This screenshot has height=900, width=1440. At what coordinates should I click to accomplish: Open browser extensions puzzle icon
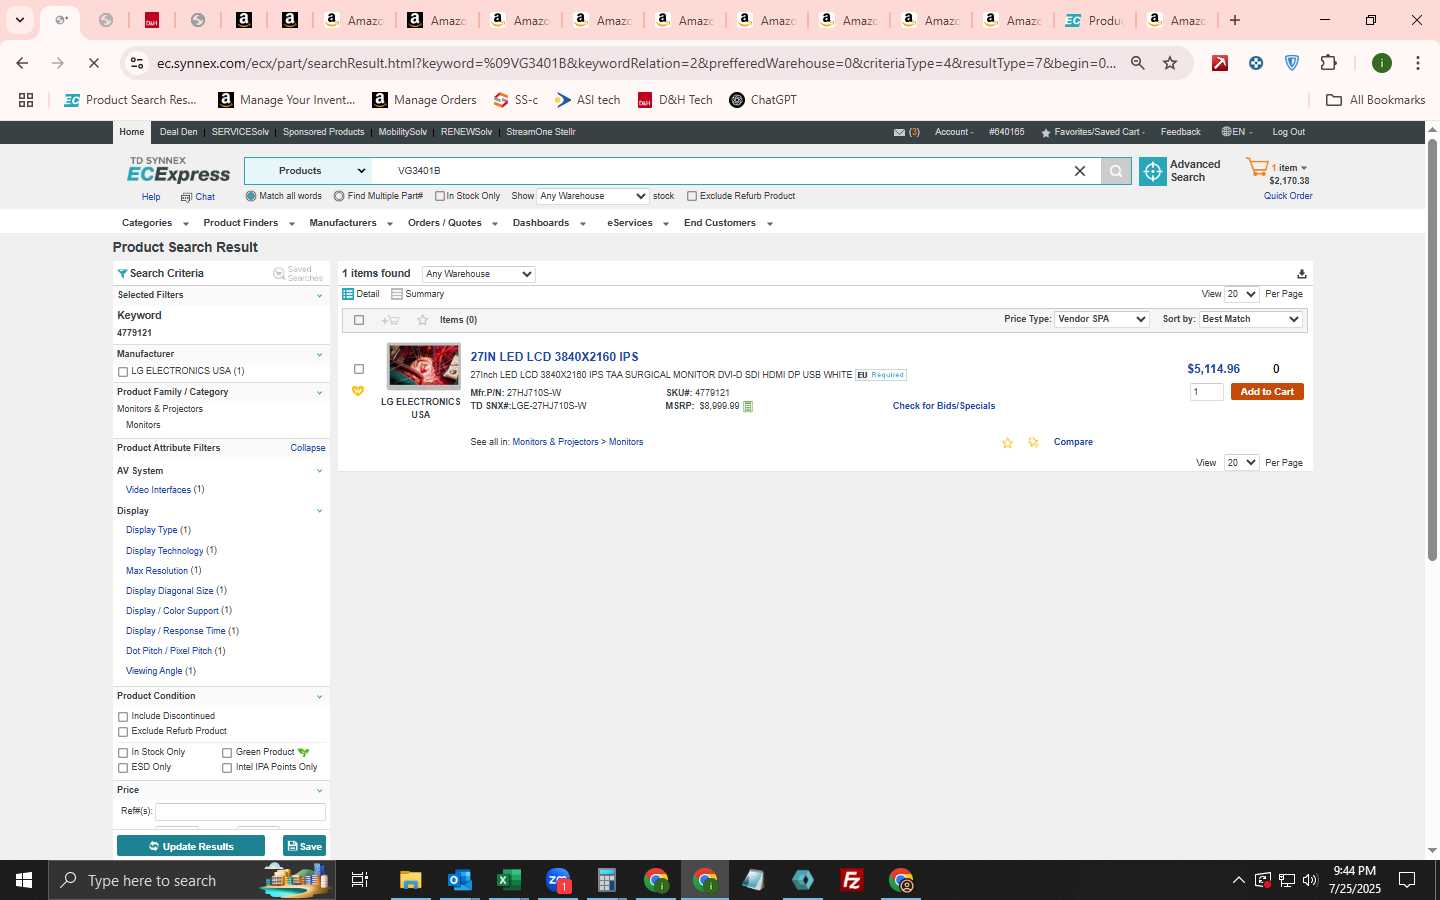click(x=1328, y=63)
